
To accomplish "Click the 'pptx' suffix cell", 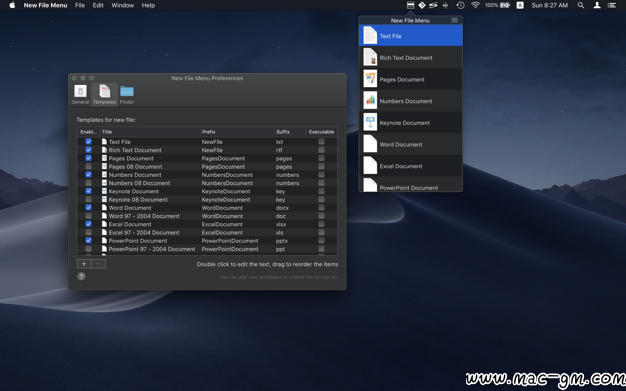I will coord(281,241).
